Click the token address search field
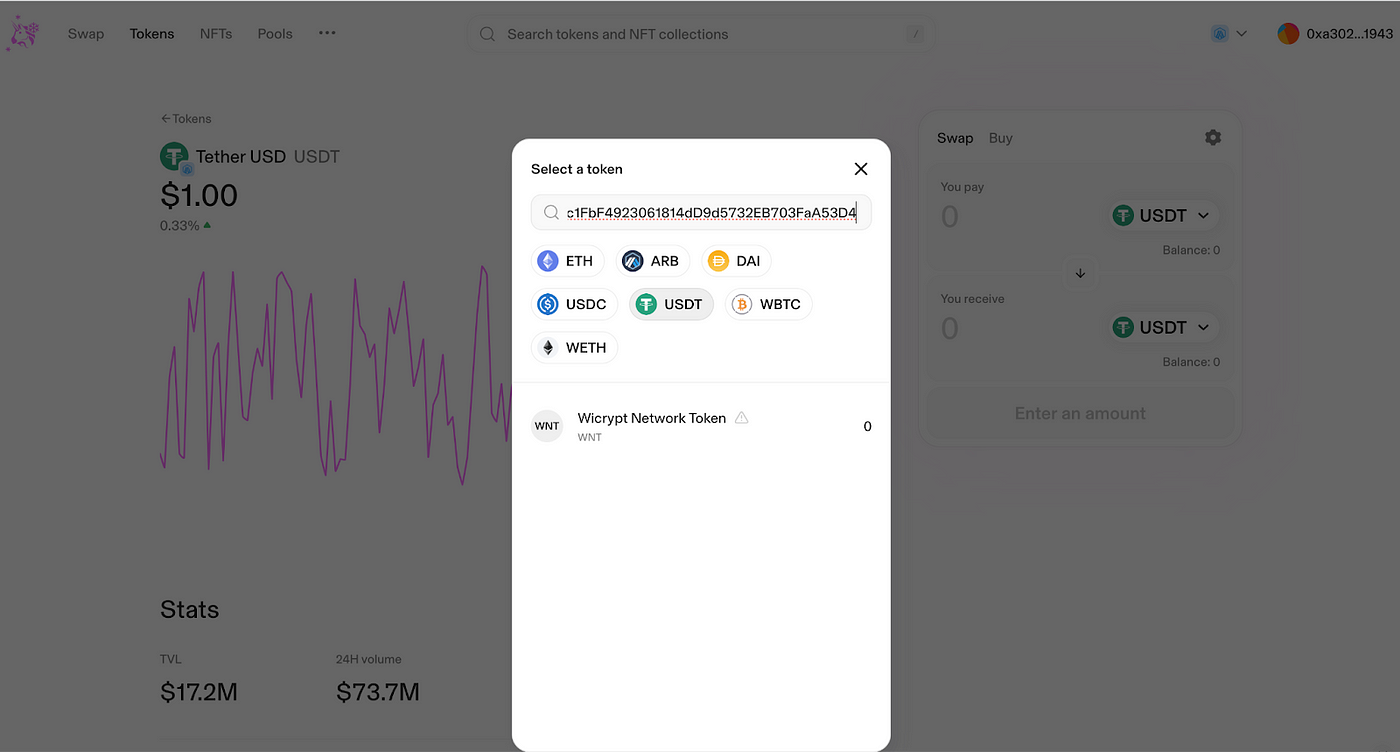The height and width of the screenshot is (752, 1400). [701, 212]
